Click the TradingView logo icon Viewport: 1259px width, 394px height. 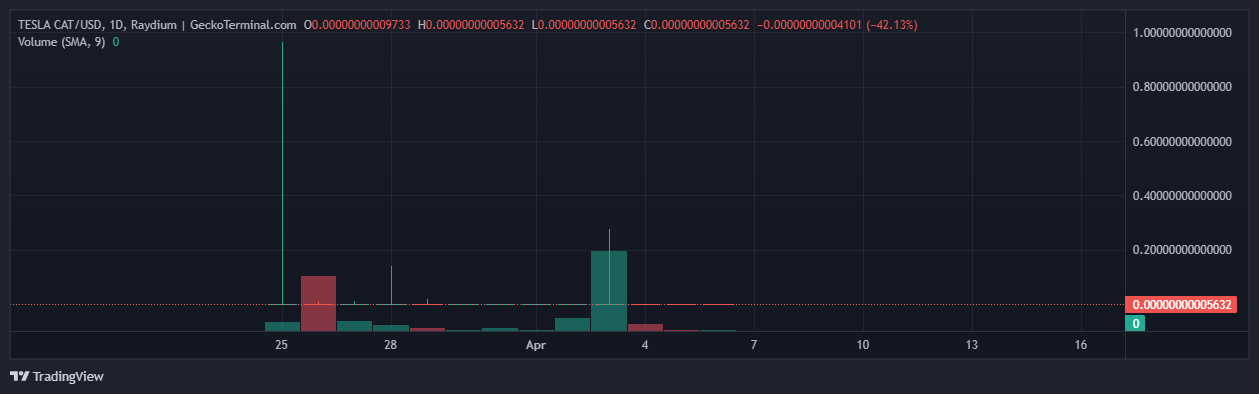click(19, 376)
